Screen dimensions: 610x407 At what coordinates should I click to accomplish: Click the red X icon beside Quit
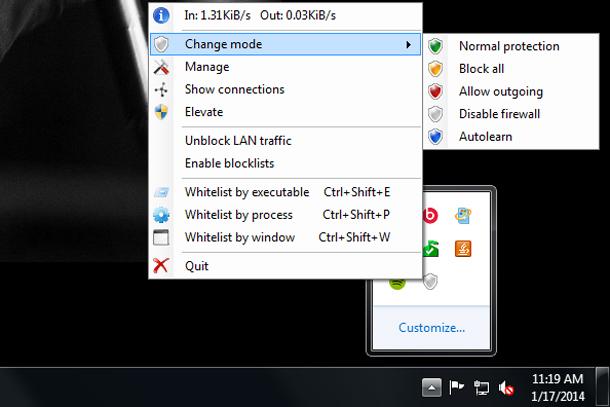click(161, 266)
